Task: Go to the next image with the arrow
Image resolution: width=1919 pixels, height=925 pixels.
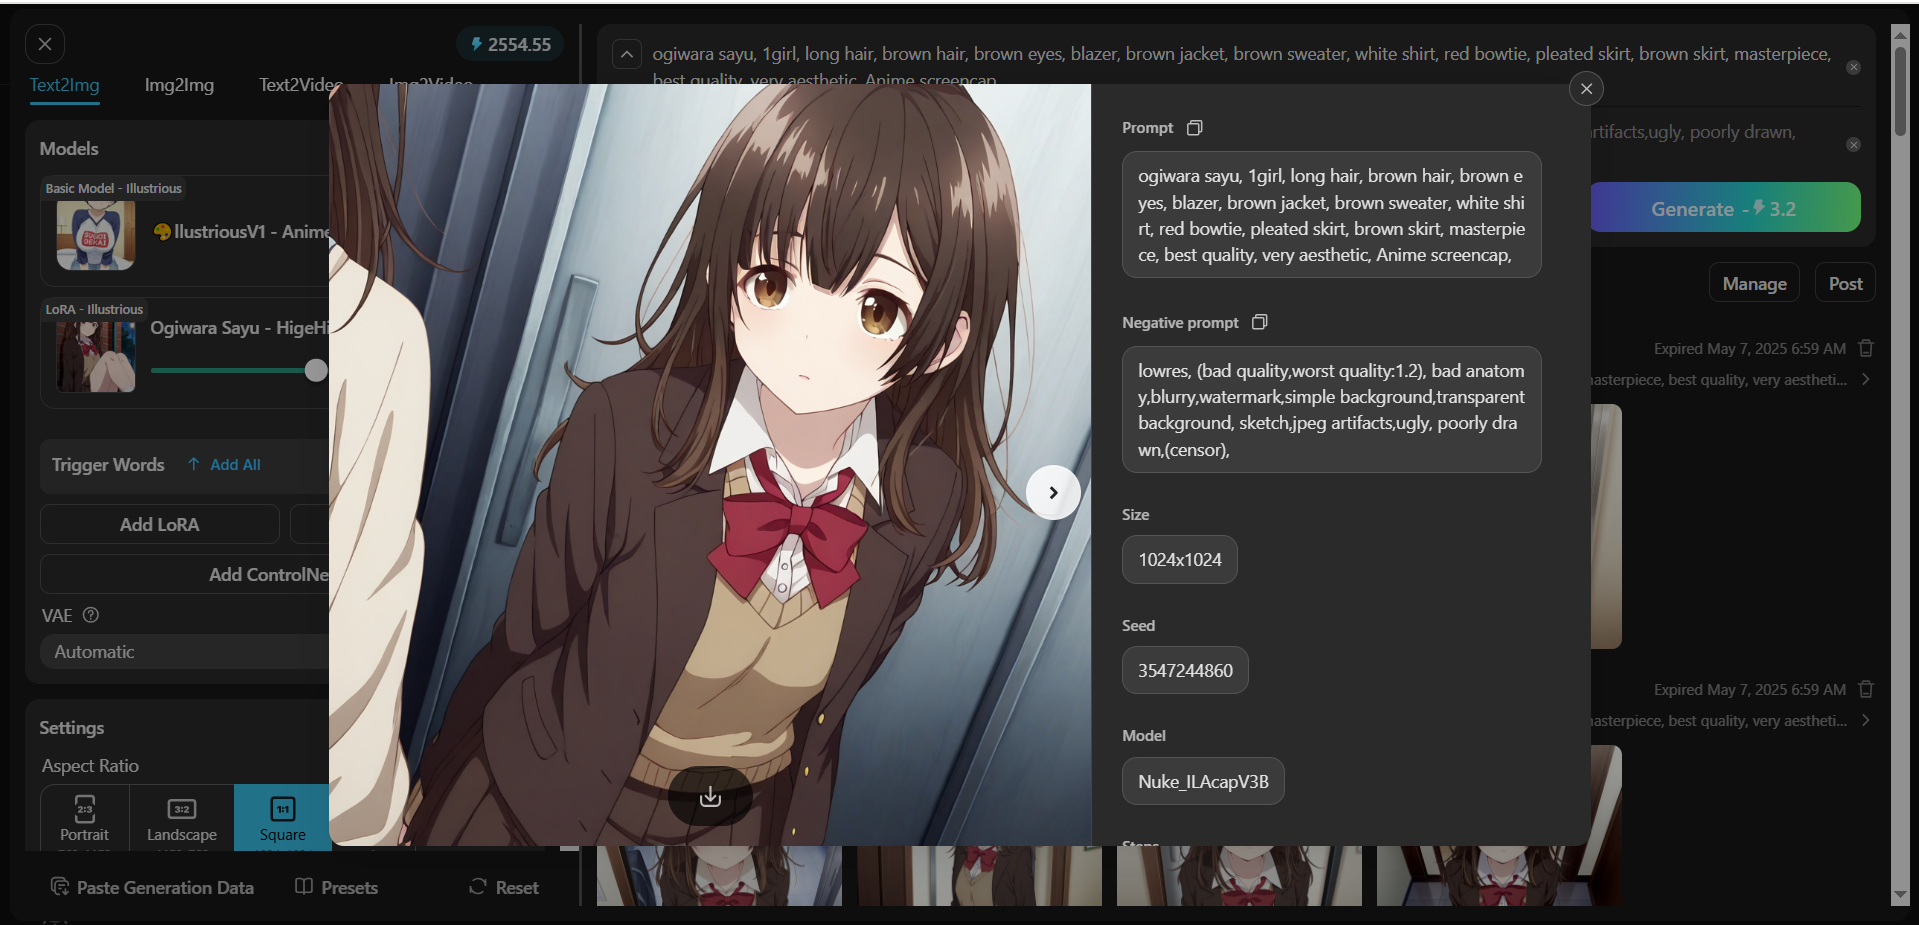Action: pos(1053,492)
